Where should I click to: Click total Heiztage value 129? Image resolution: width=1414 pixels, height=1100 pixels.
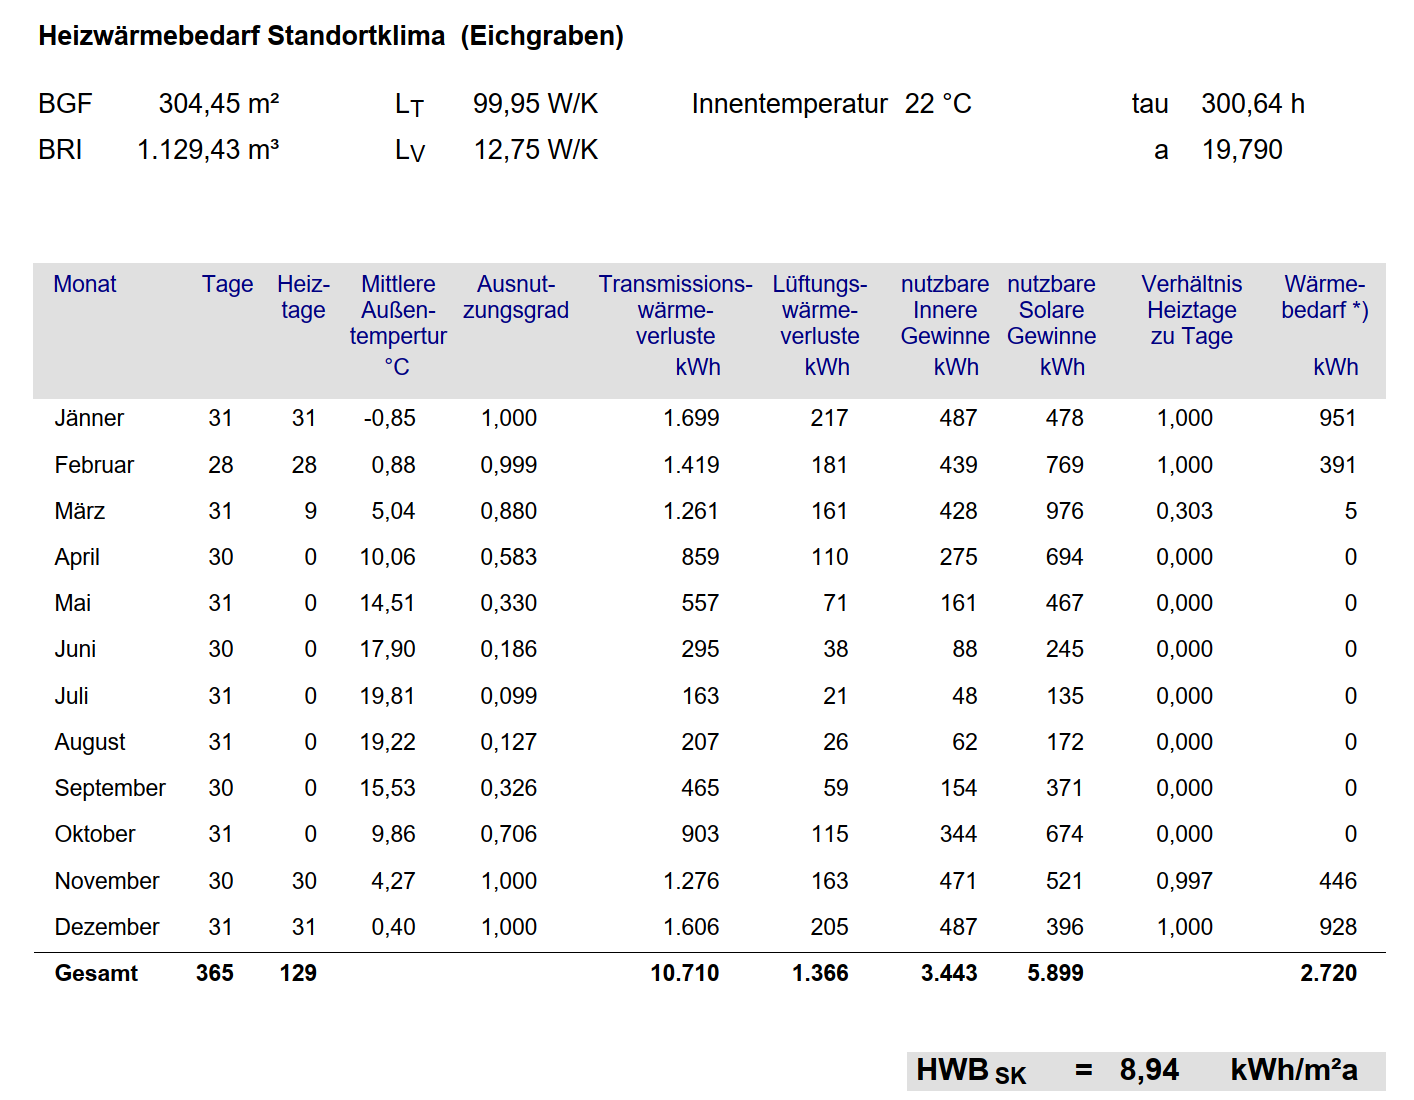(298, 973)
